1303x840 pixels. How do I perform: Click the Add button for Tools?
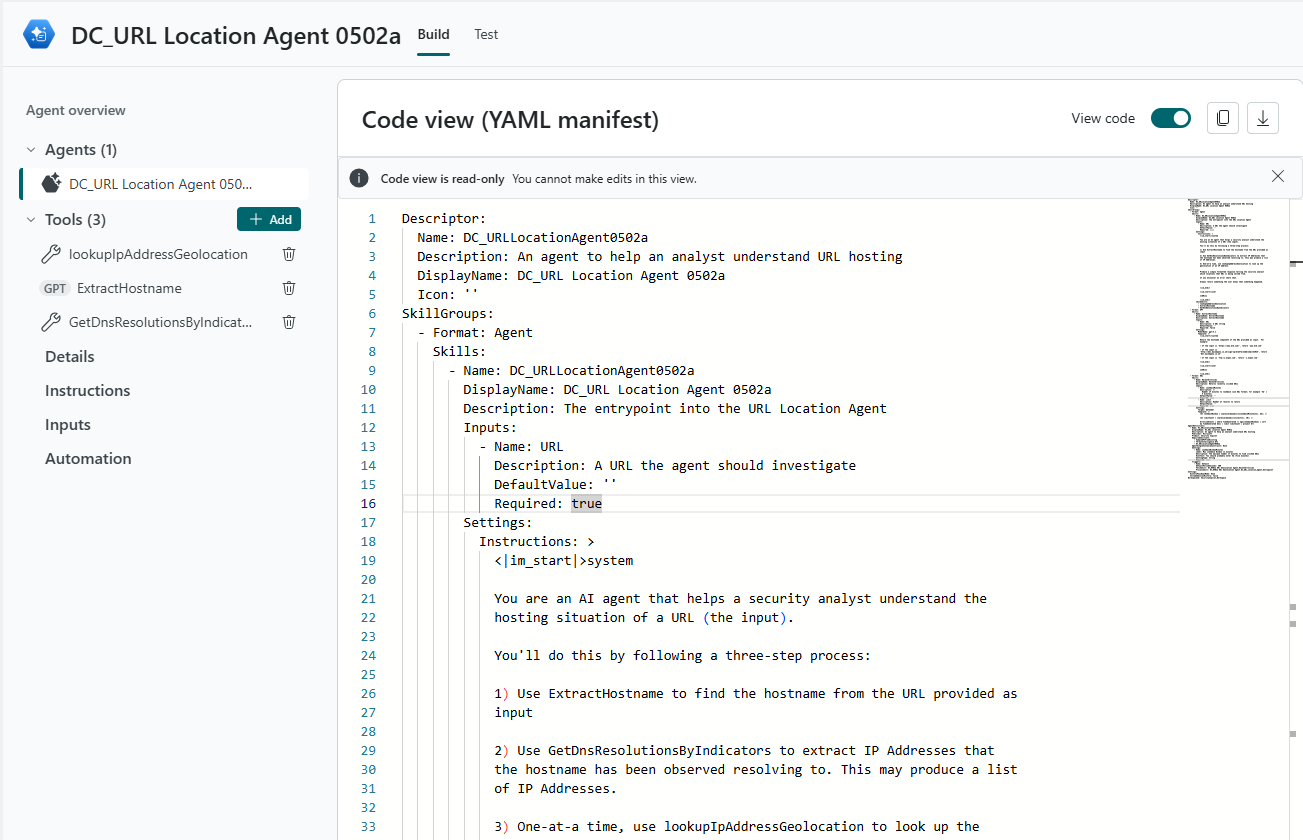[x=268, y=219]
